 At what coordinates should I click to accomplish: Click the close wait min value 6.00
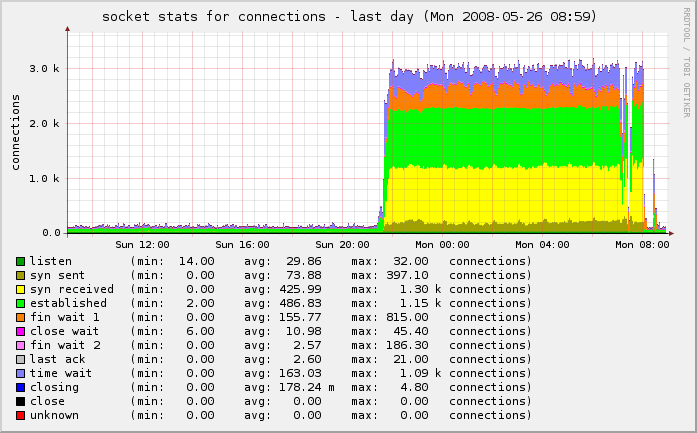pos(200,332)
